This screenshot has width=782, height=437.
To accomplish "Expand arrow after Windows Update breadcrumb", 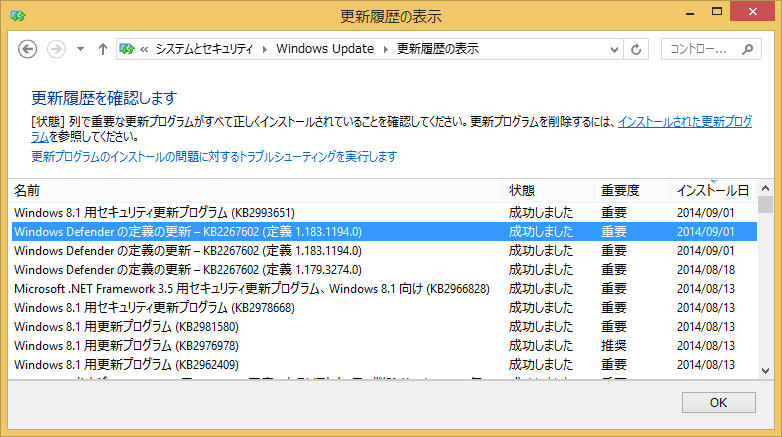I will [x=386, y=49].
